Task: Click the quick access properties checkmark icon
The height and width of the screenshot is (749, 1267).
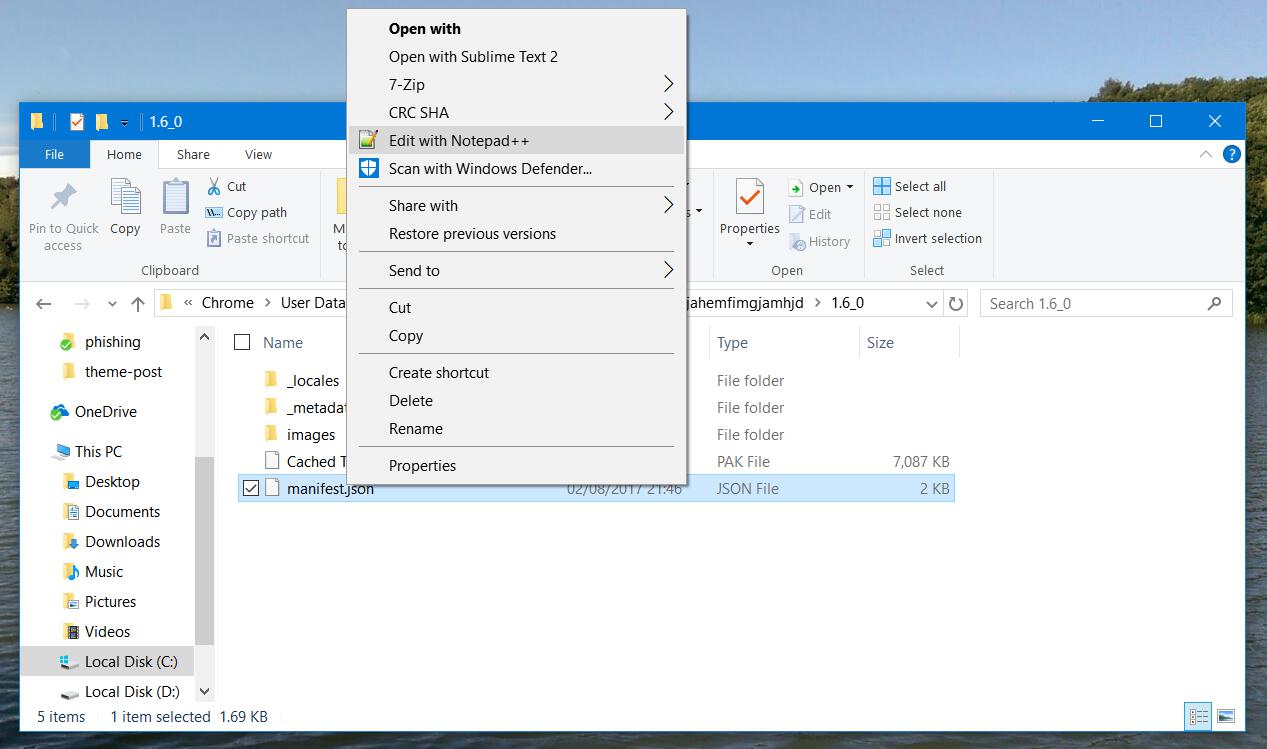Action: point(77,122)
